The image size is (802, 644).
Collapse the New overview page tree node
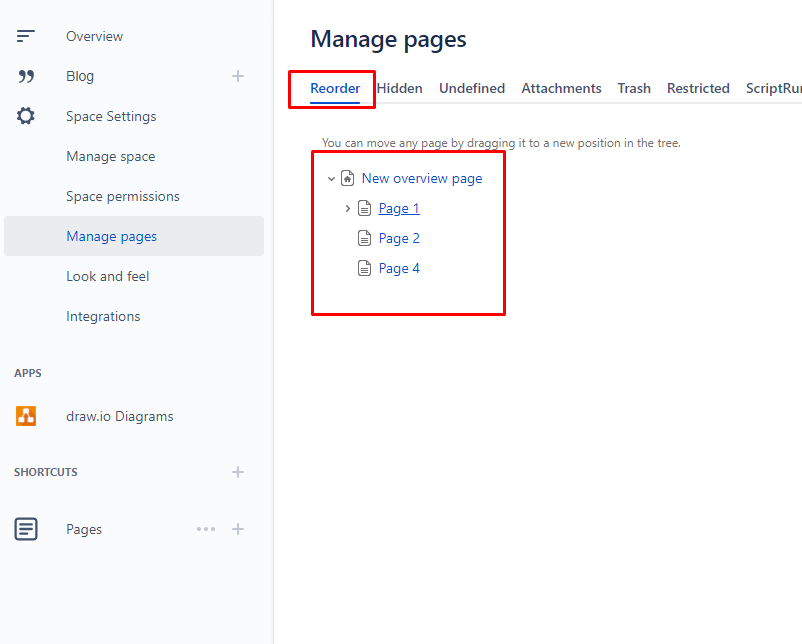click(331, 179)
